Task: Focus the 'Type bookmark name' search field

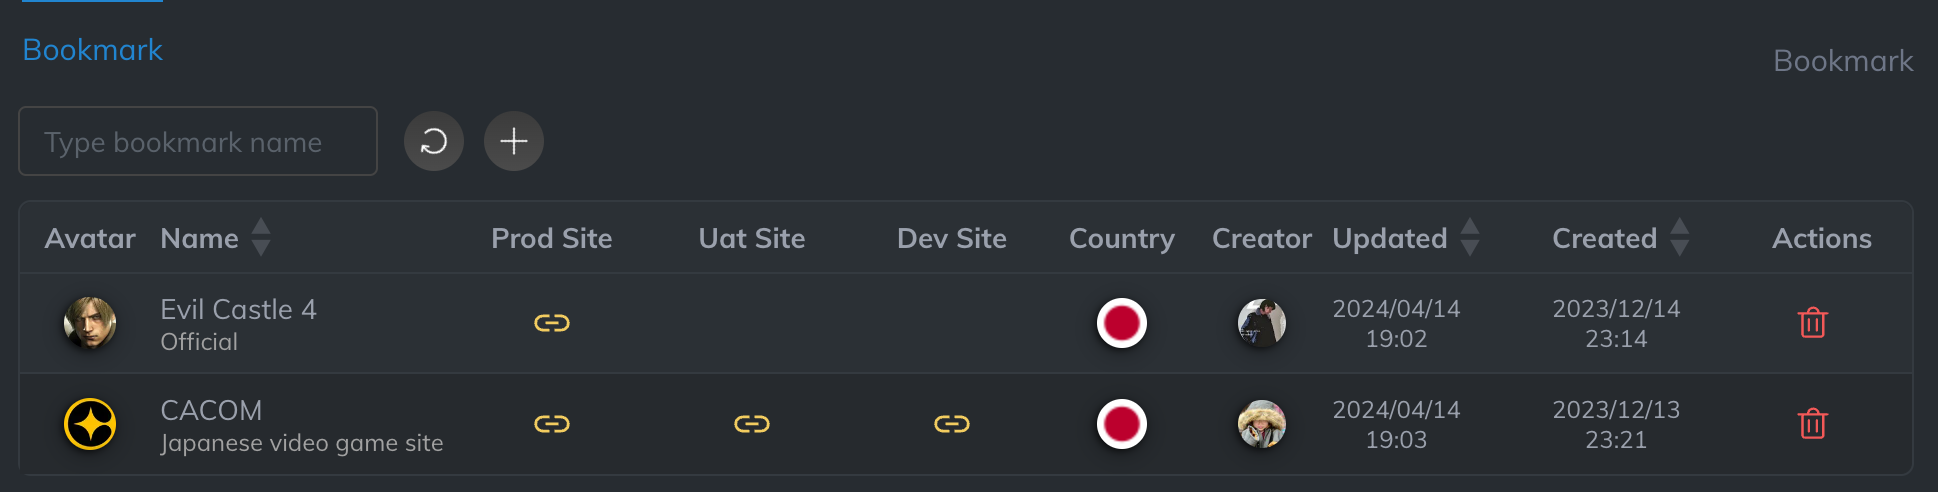Action: pyautogui.click(x=198, y=142)
